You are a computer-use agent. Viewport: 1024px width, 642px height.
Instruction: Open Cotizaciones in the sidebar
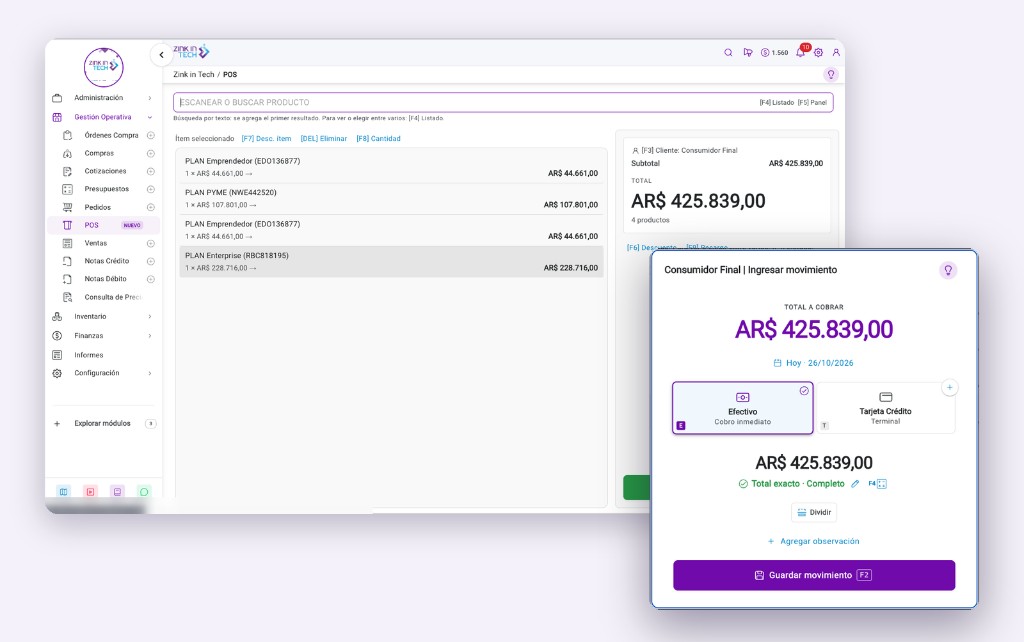tap(105, 171)
